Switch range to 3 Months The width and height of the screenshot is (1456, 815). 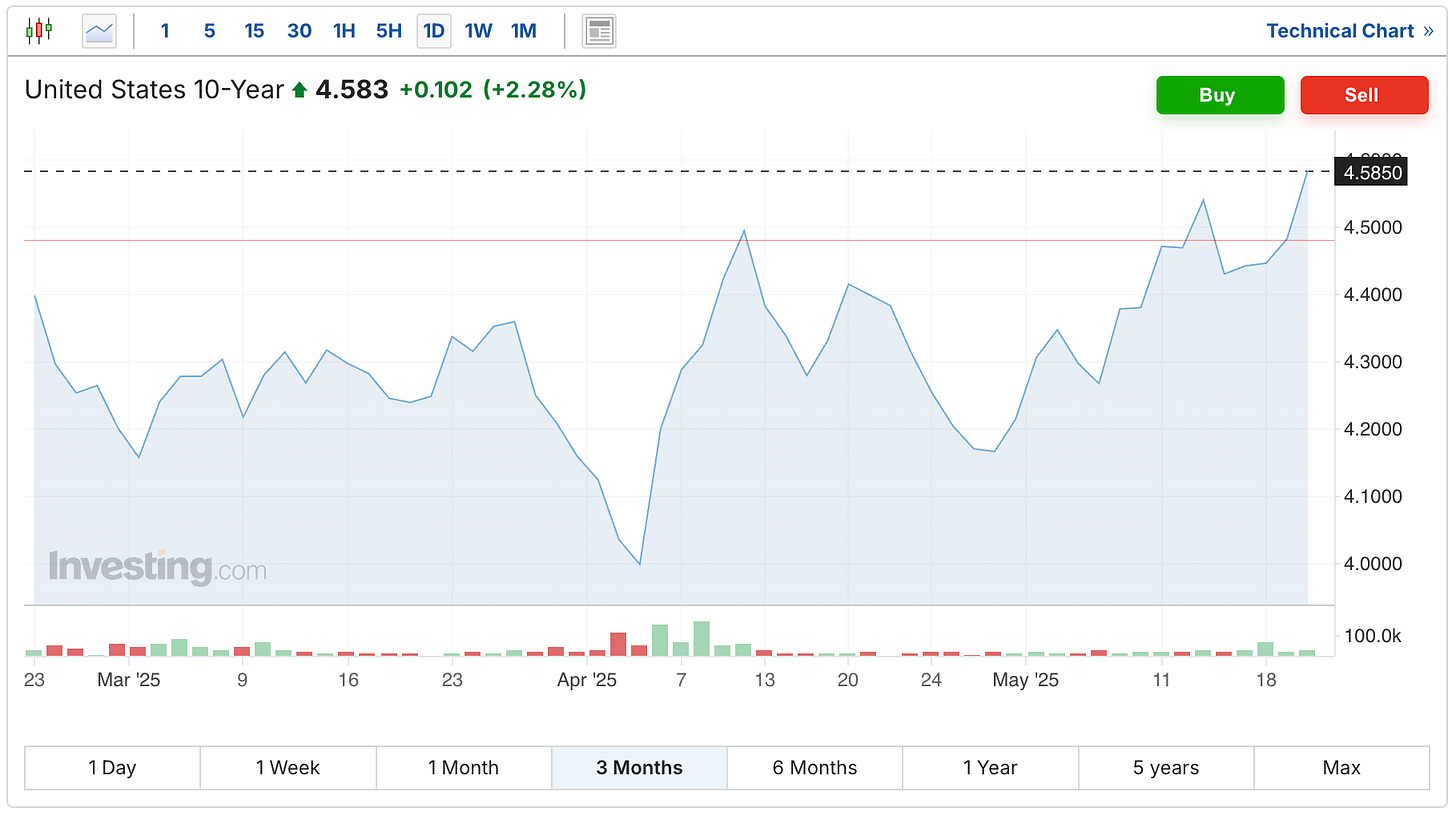(x=639, y=768)
